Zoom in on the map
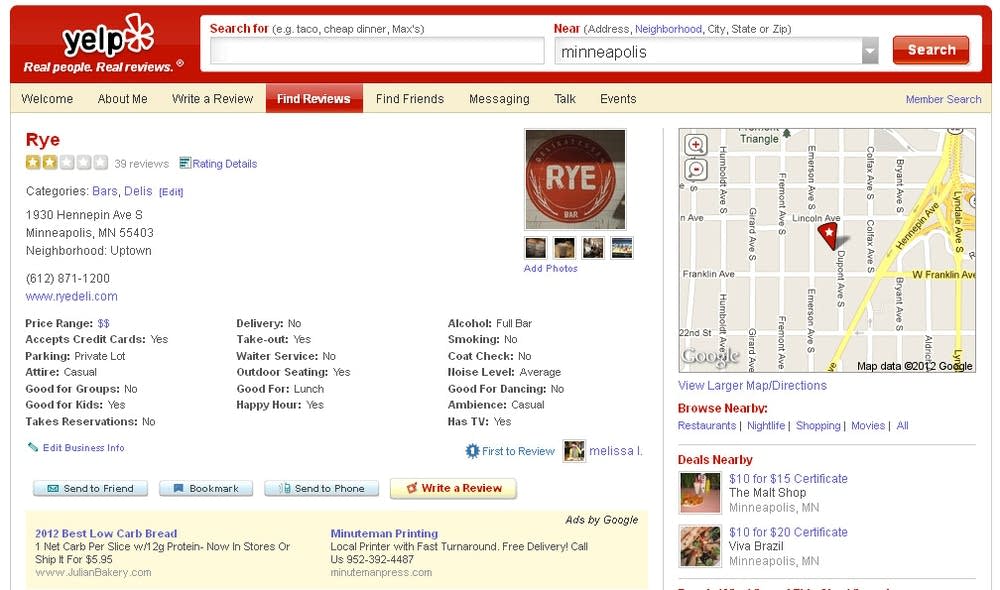Viewport: 1000px width, 590px height. tap(696, 144)
